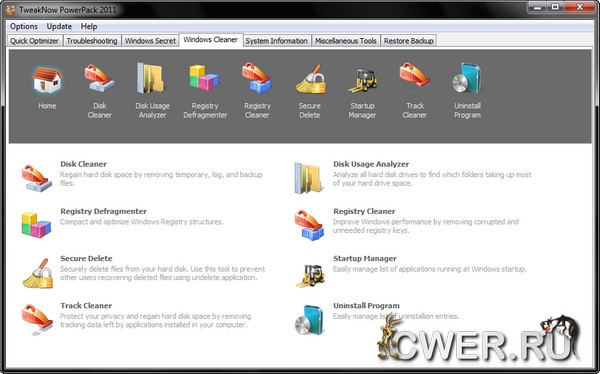Click 'Compact and optimize Windows Registry structures' text
The width and height of the screenshot is (600, 374).
click(142, 222)
